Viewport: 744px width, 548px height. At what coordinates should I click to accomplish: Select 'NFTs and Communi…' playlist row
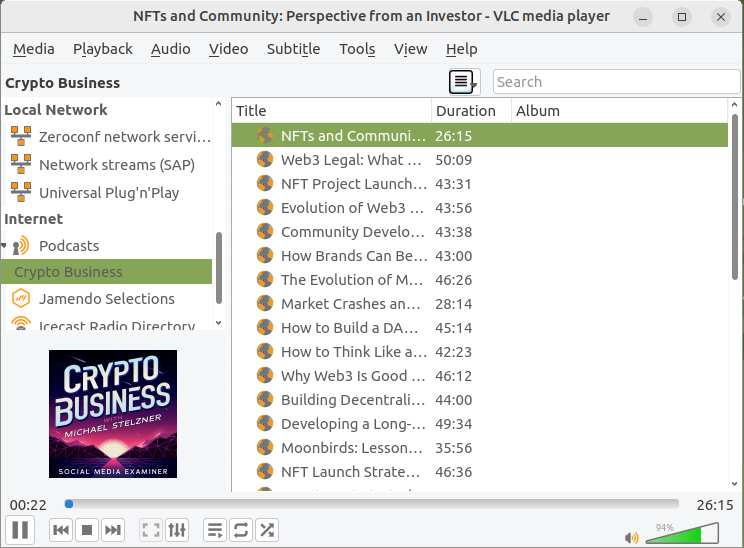click(480, 136)
